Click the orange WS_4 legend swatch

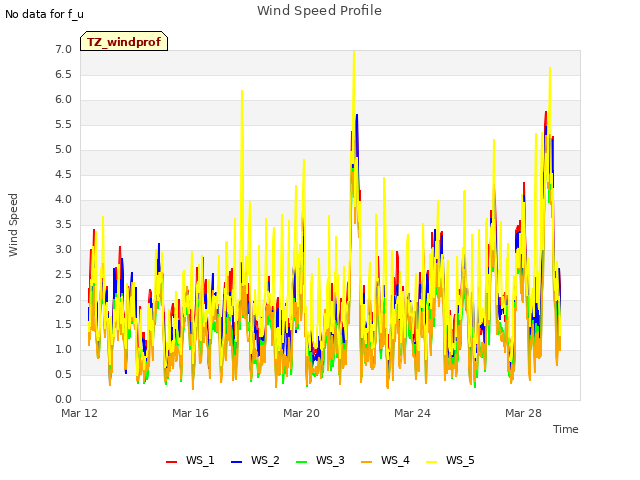(367, 462)
